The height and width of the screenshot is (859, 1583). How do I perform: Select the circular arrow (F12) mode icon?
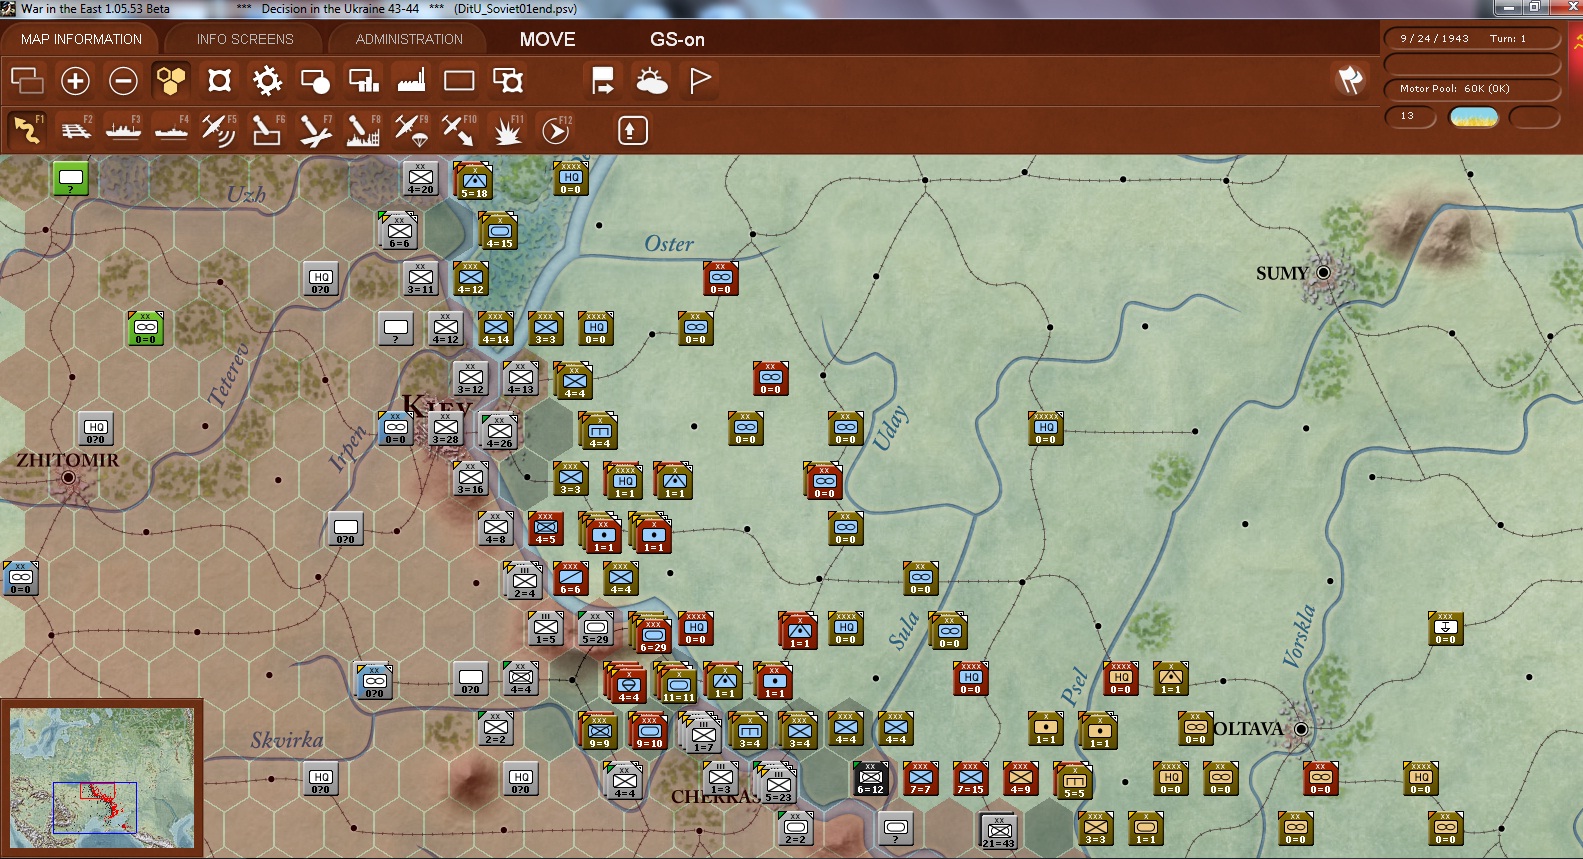click(556, 130)
